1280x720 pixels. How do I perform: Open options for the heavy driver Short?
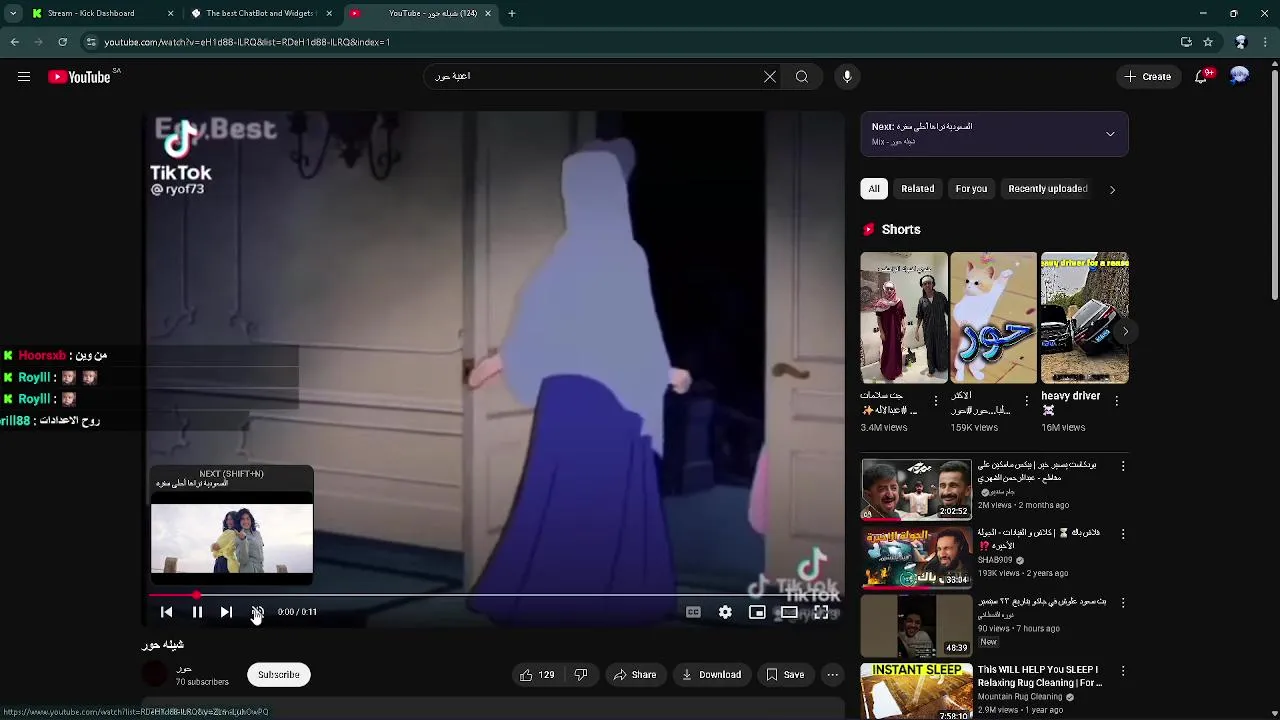point(1116,400)
